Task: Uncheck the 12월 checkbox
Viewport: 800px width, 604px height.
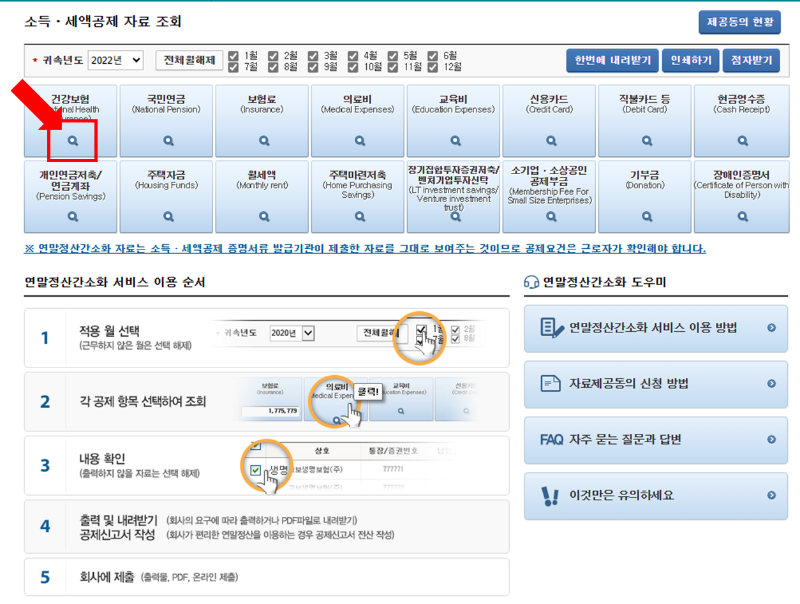Action: (432, 67)
